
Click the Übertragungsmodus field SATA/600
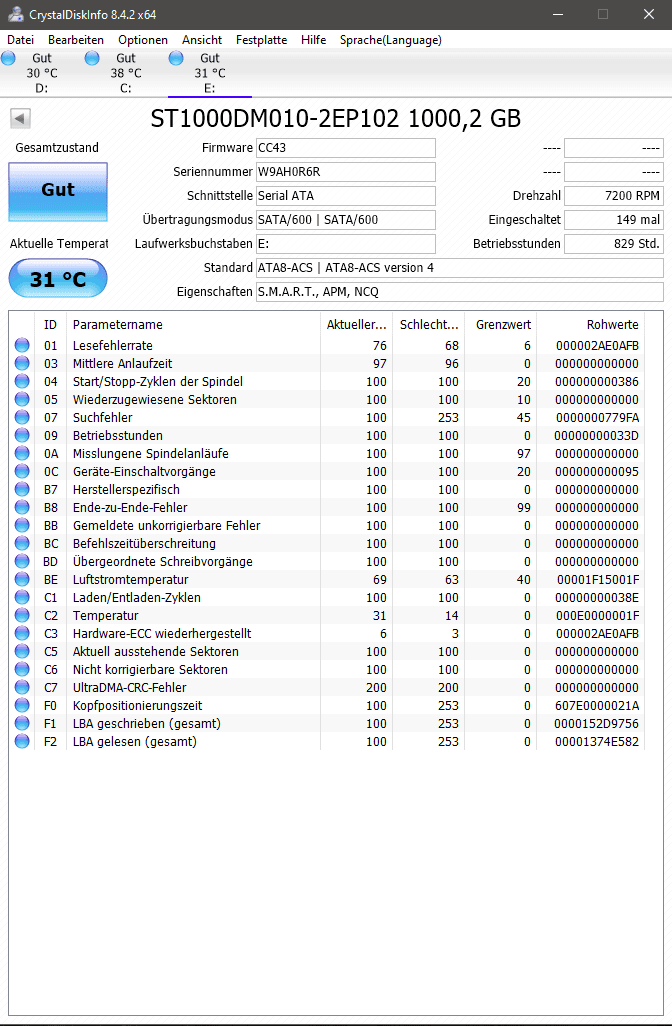click(345, 220)
